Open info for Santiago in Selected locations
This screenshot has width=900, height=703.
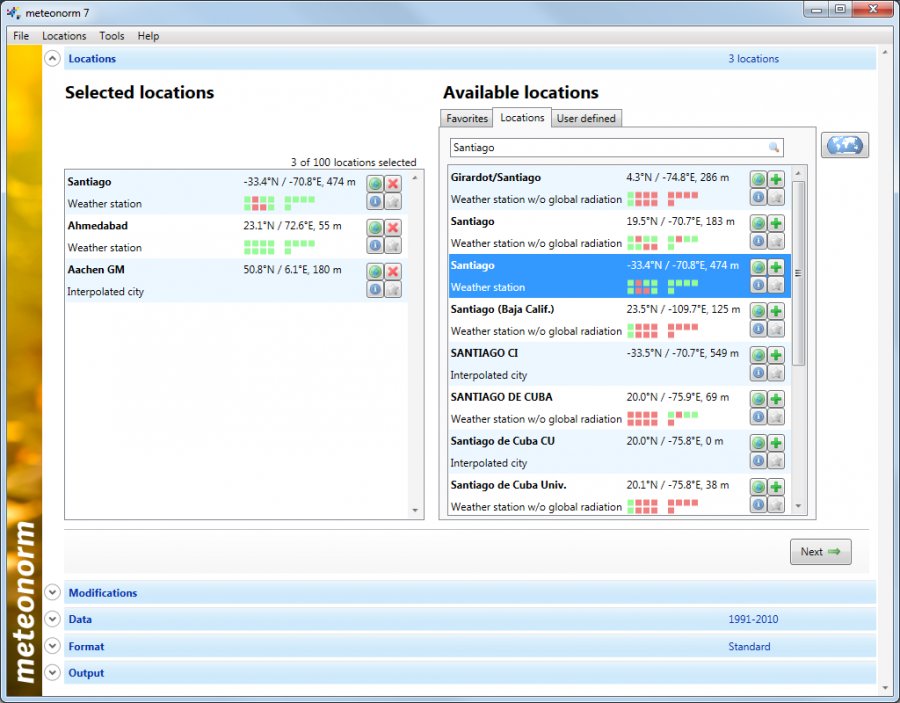click(375, 201)
